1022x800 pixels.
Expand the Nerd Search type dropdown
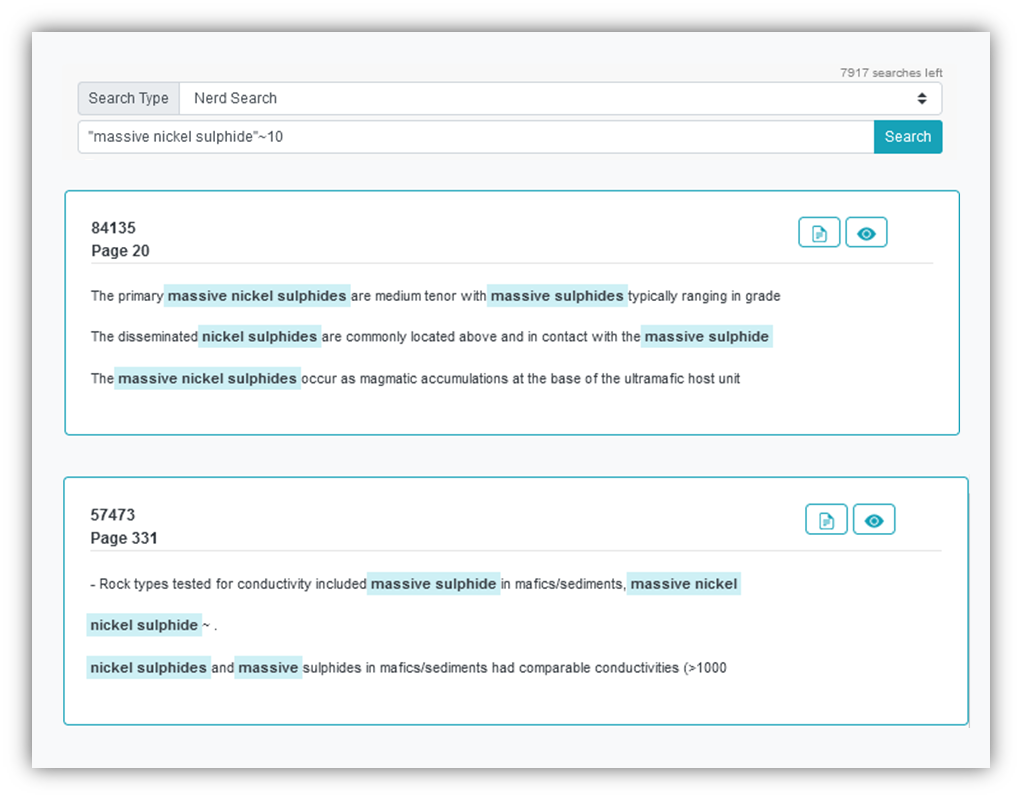coord(561,98)
